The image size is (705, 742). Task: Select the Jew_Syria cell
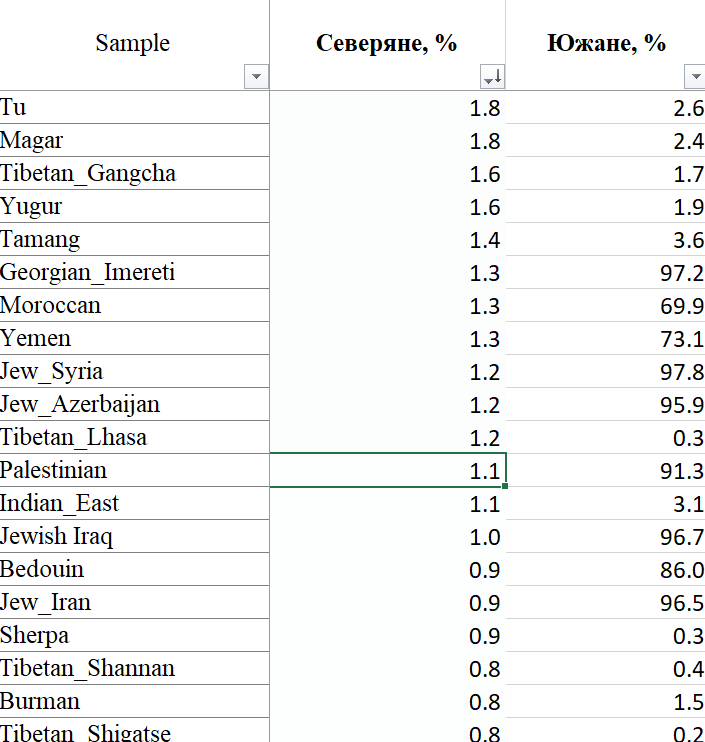(x=134, y=371)
